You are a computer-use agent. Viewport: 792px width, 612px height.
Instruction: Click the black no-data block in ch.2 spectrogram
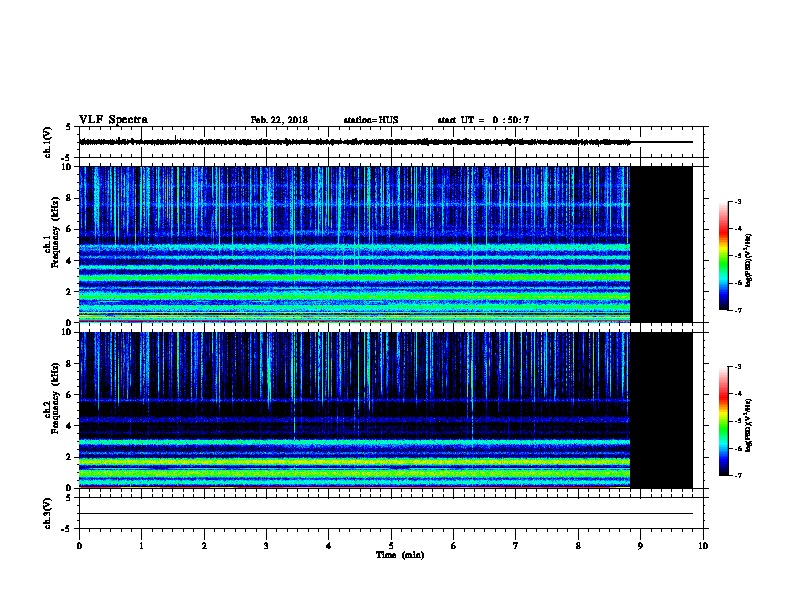(662, 410)
